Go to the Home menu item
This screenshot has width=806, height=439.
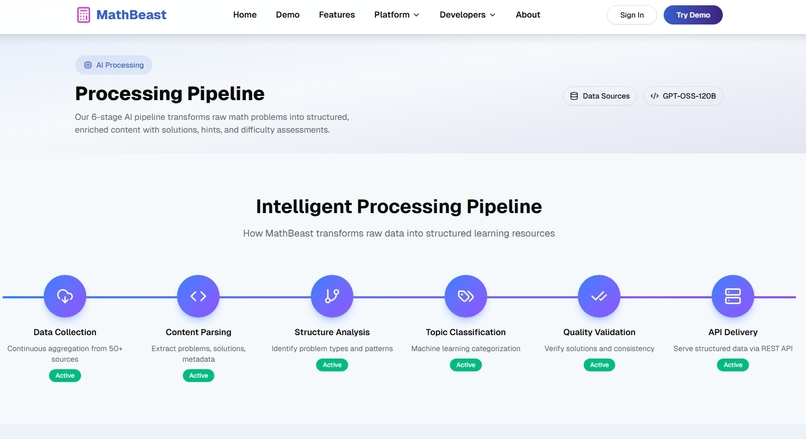click(x=245, y=15)
